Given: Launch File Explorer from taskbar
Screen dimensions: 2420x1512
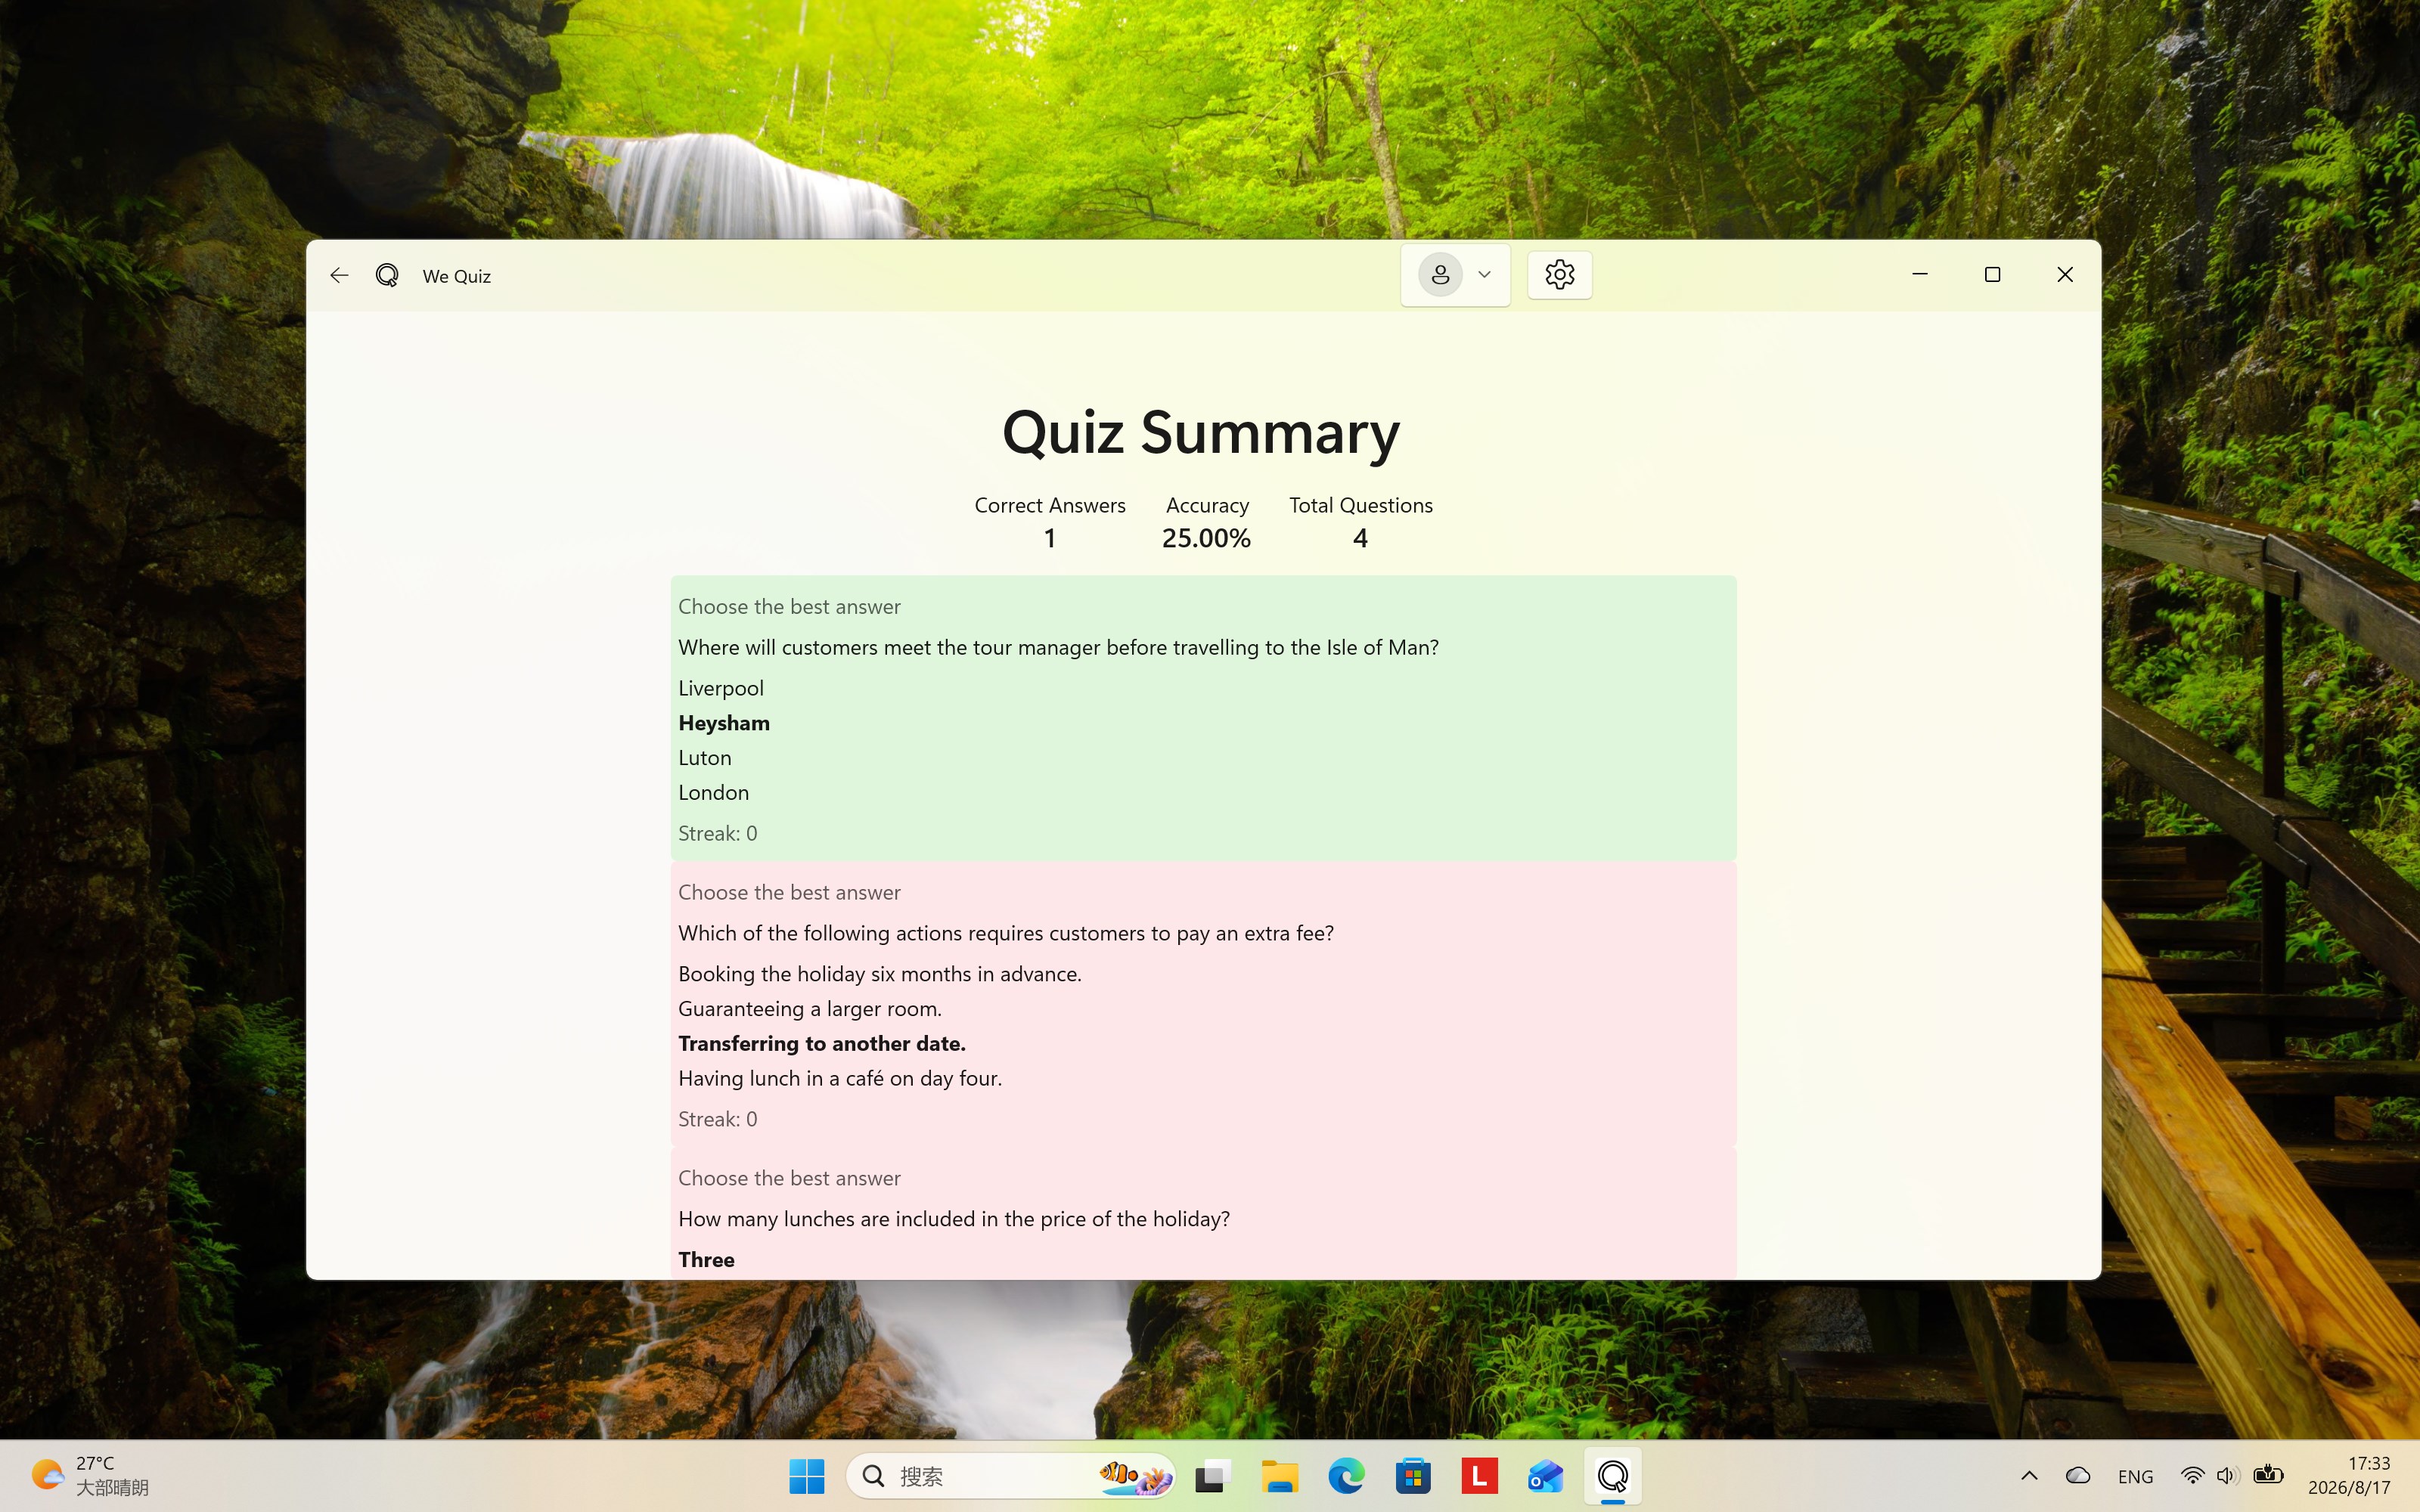Looking at the screenshot, I should pos(1280,1476).
